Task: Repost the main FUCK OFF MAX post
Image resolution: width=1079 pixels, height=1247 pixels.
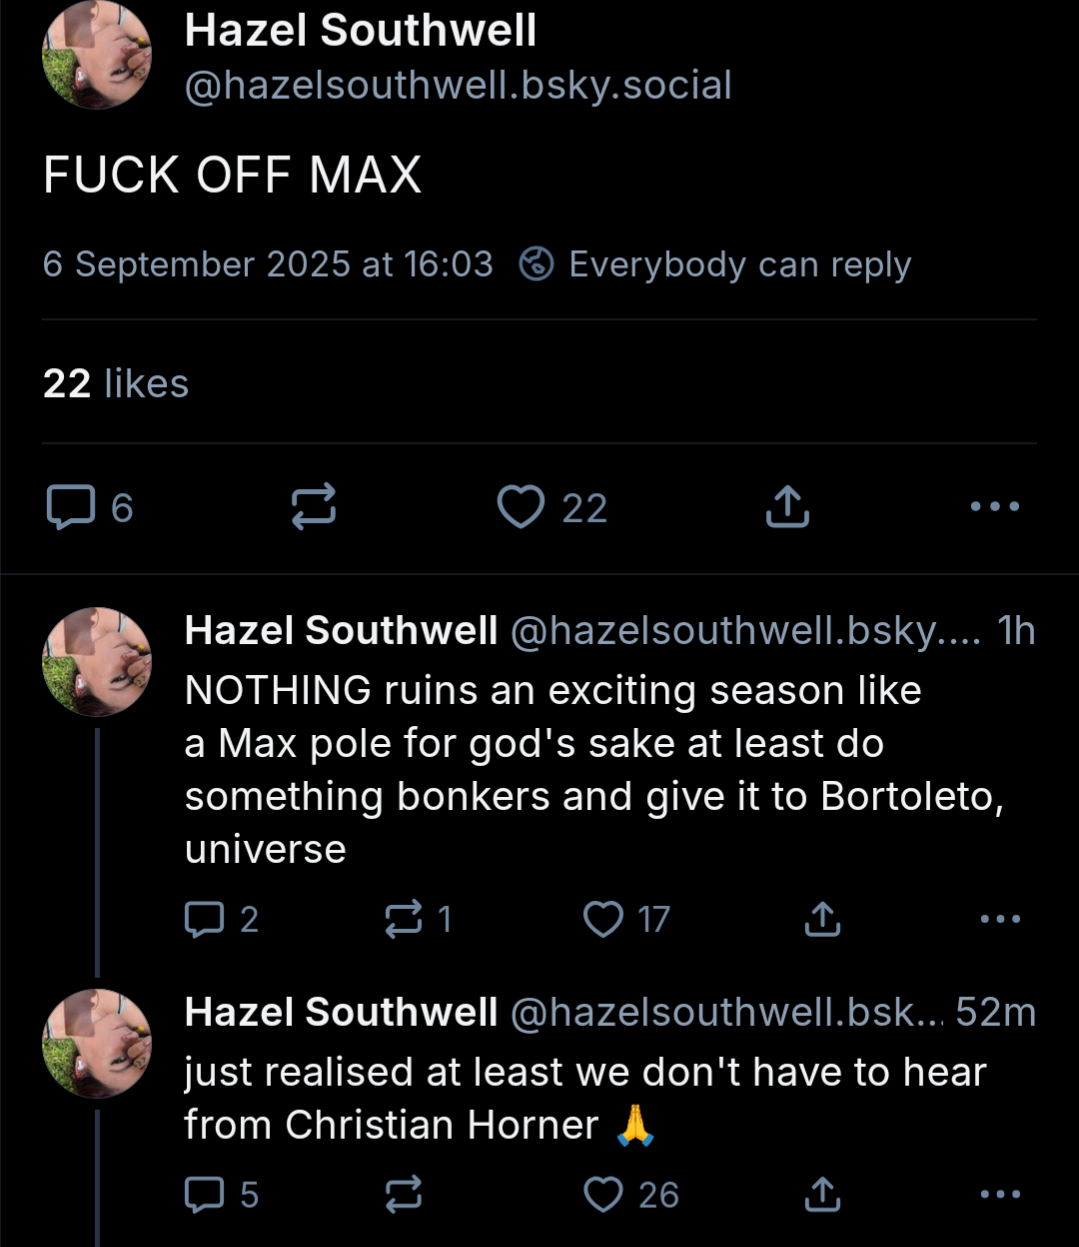Action: [x=313, y=506]
